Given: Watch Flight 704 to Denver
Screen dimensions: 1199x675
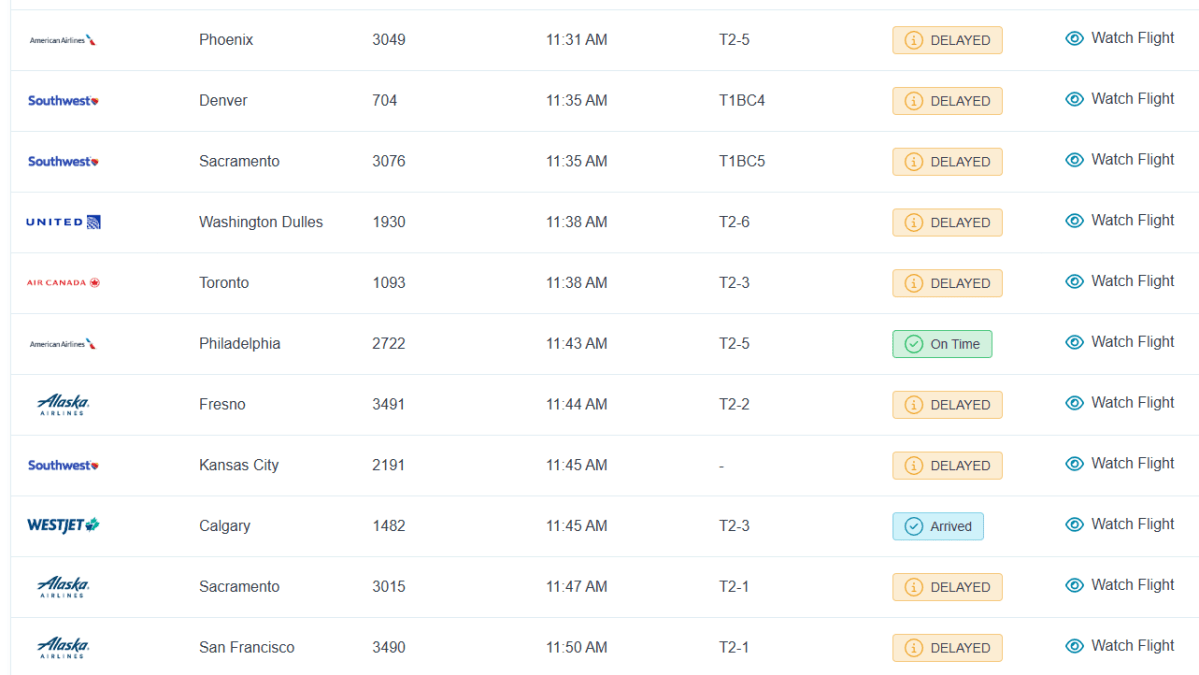Looking at the screenshot, I should [x=1119, y=99].
